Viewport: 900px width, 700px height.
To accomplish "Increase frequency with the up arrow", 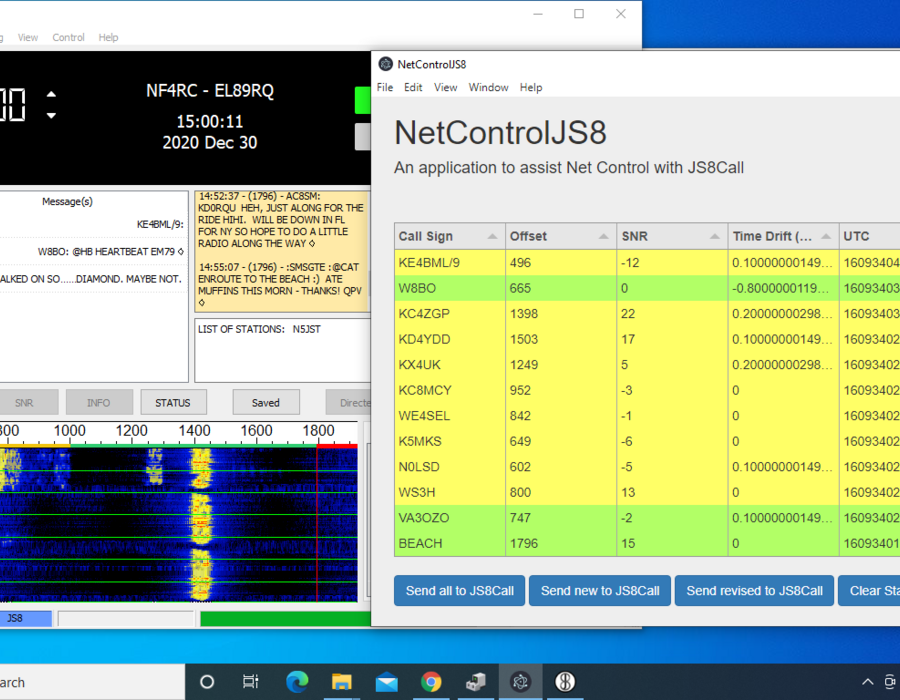I will click(x=51, y=94).
